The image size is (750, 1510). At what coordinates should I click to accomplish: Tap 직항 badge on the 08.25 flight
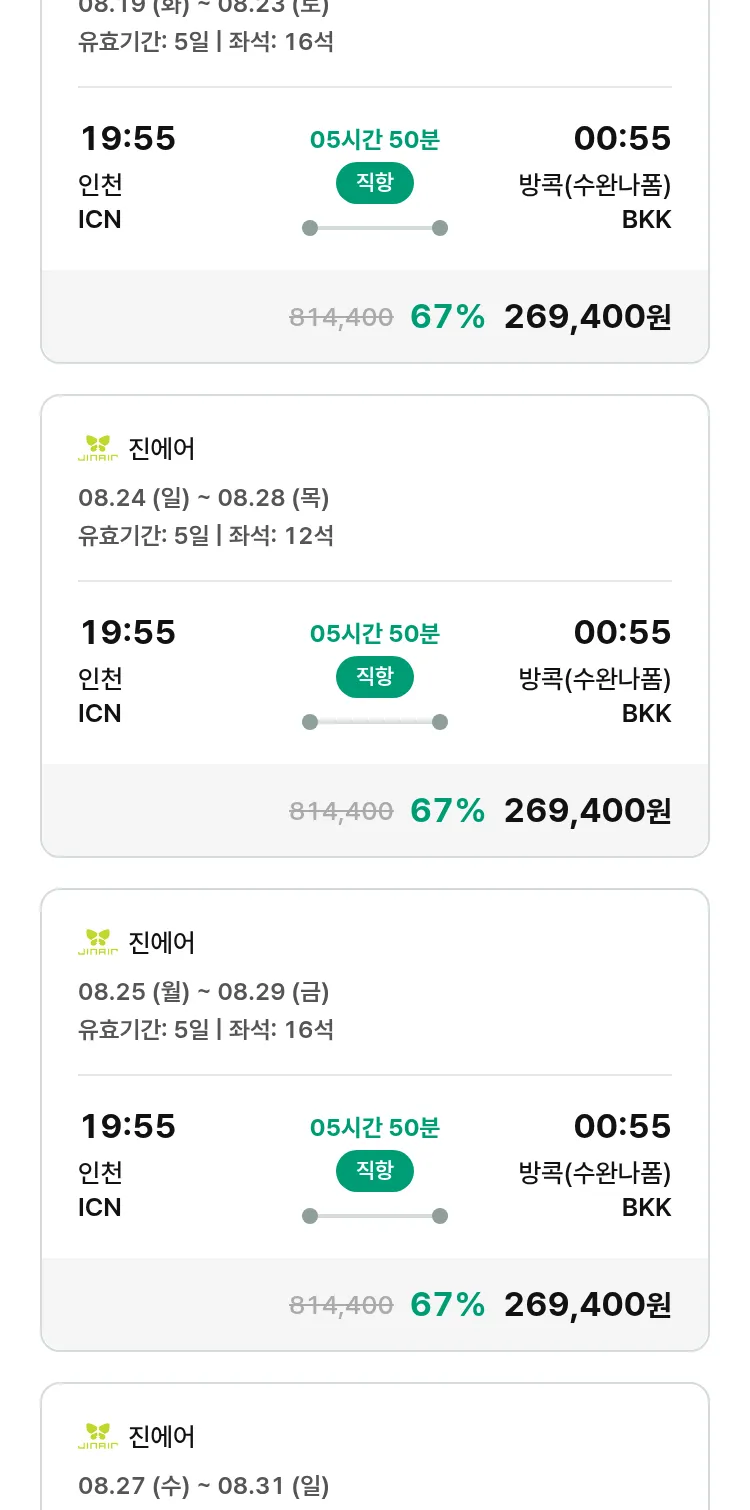[x=374, y=1171]
